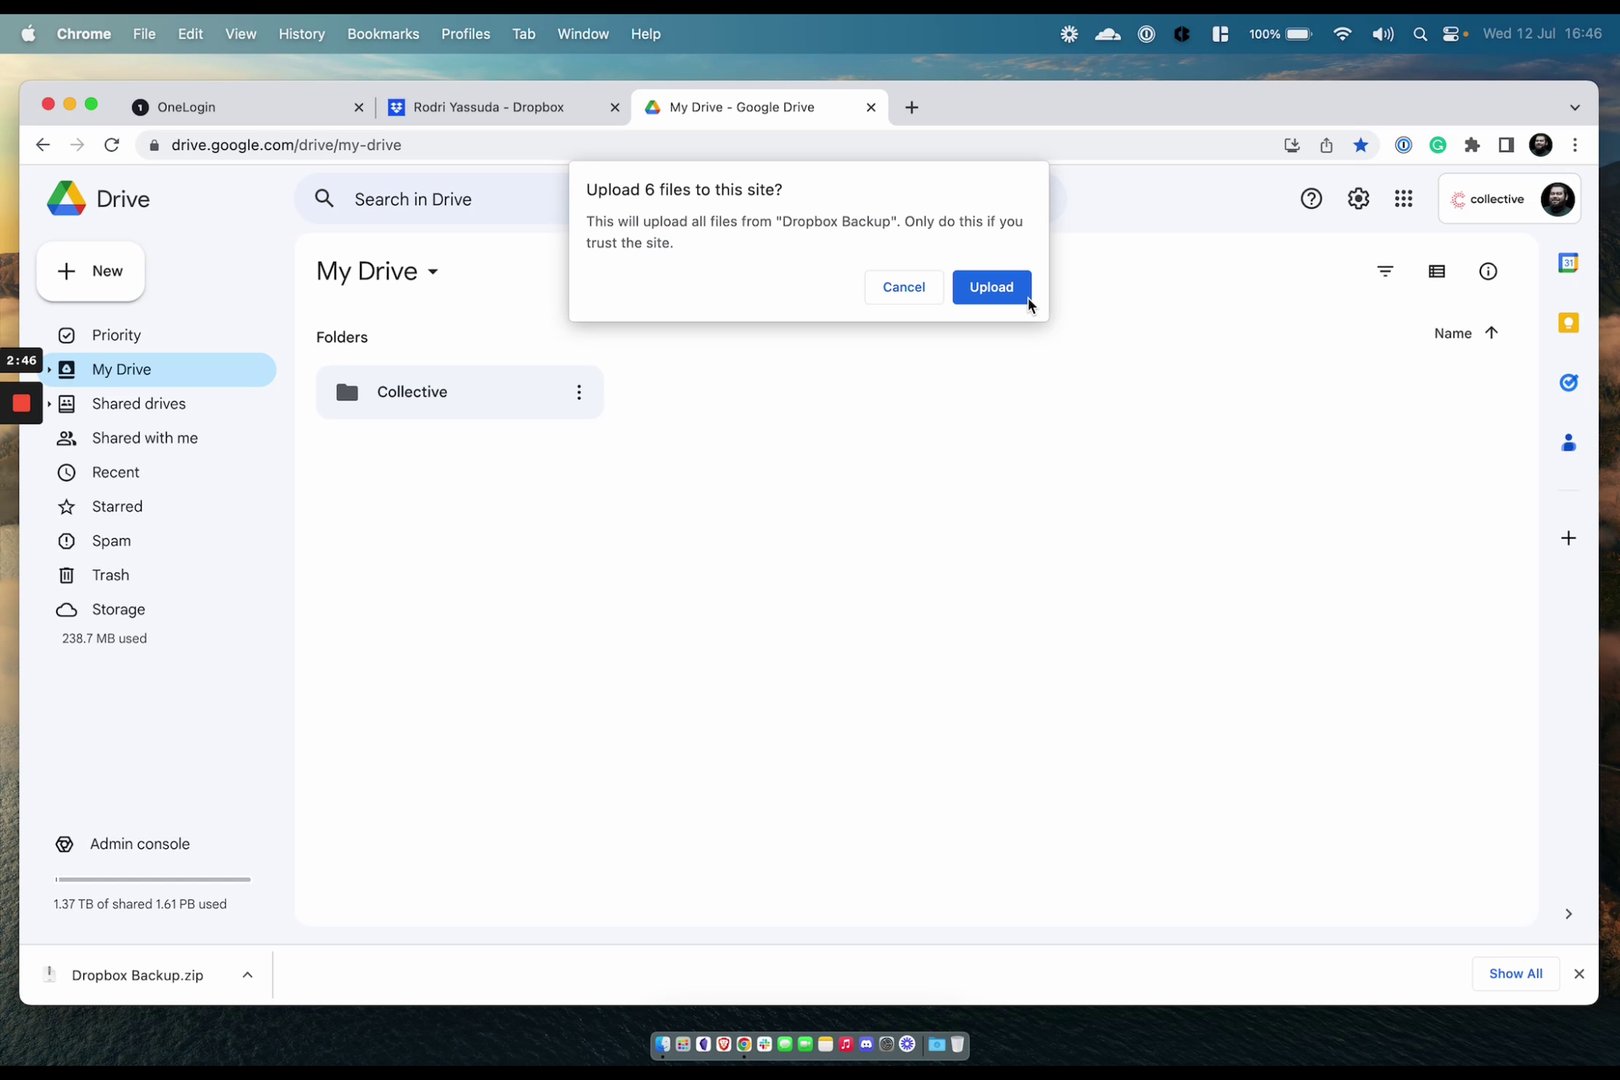Viewport: 1620px width, 1080px height.
Task: Click the address bar URL
Action: click(286, 145)
